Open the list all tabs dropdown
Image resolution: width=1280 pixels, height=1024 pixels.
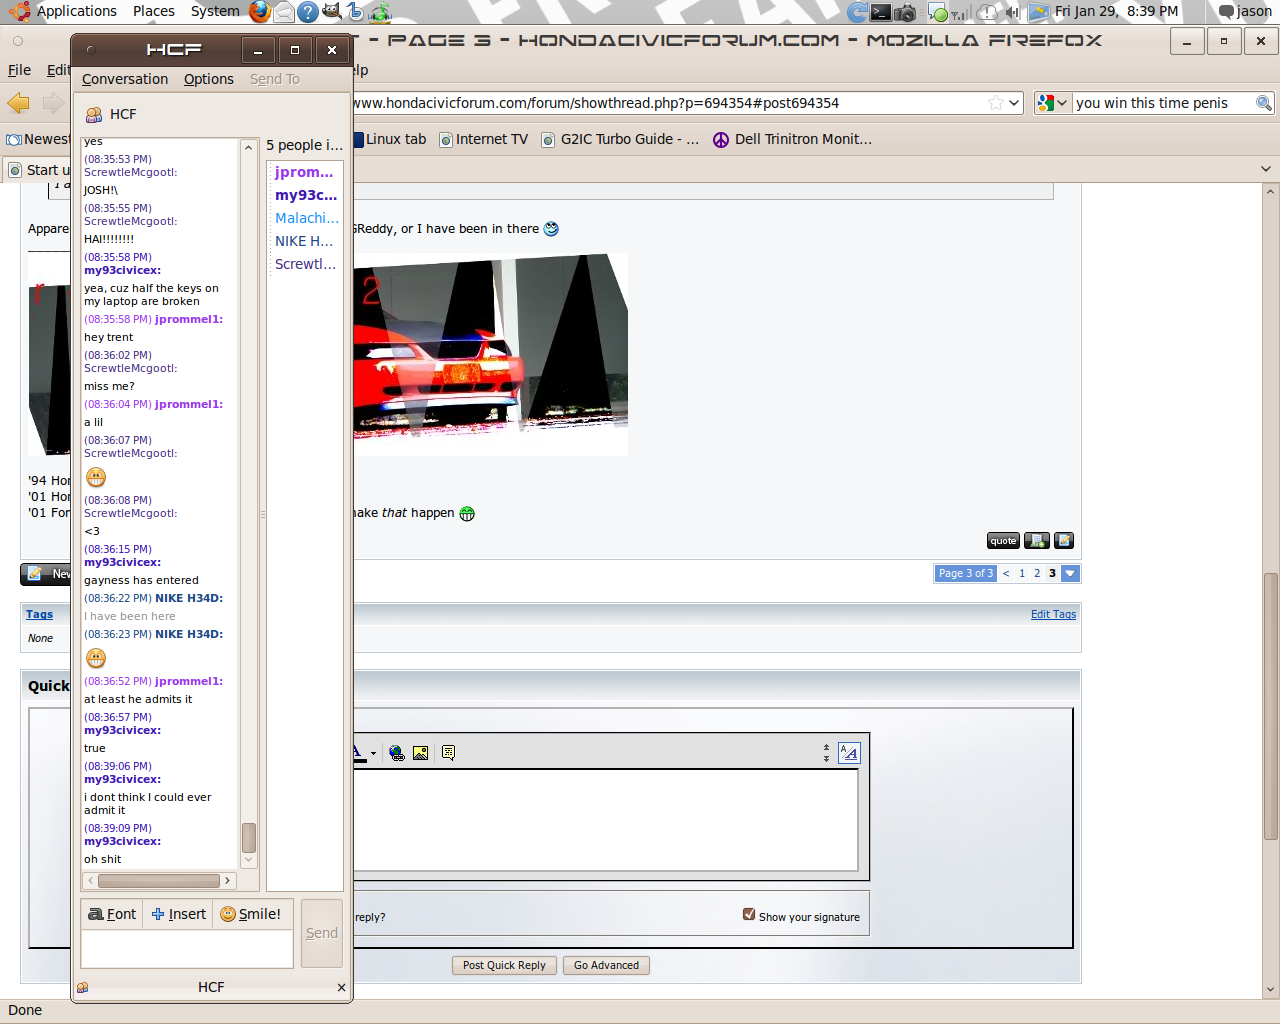[x=1266, y=169]
